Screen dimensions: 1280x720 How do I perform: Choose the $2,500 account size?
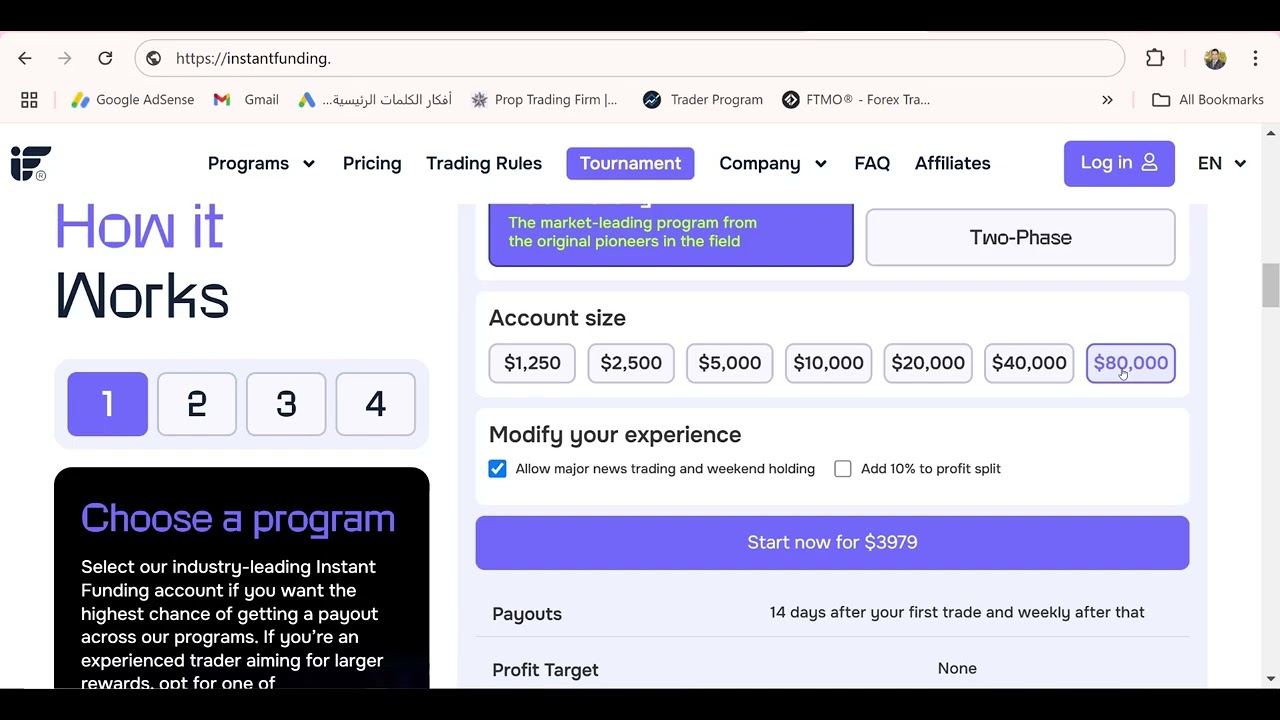(x=631, y=363)
